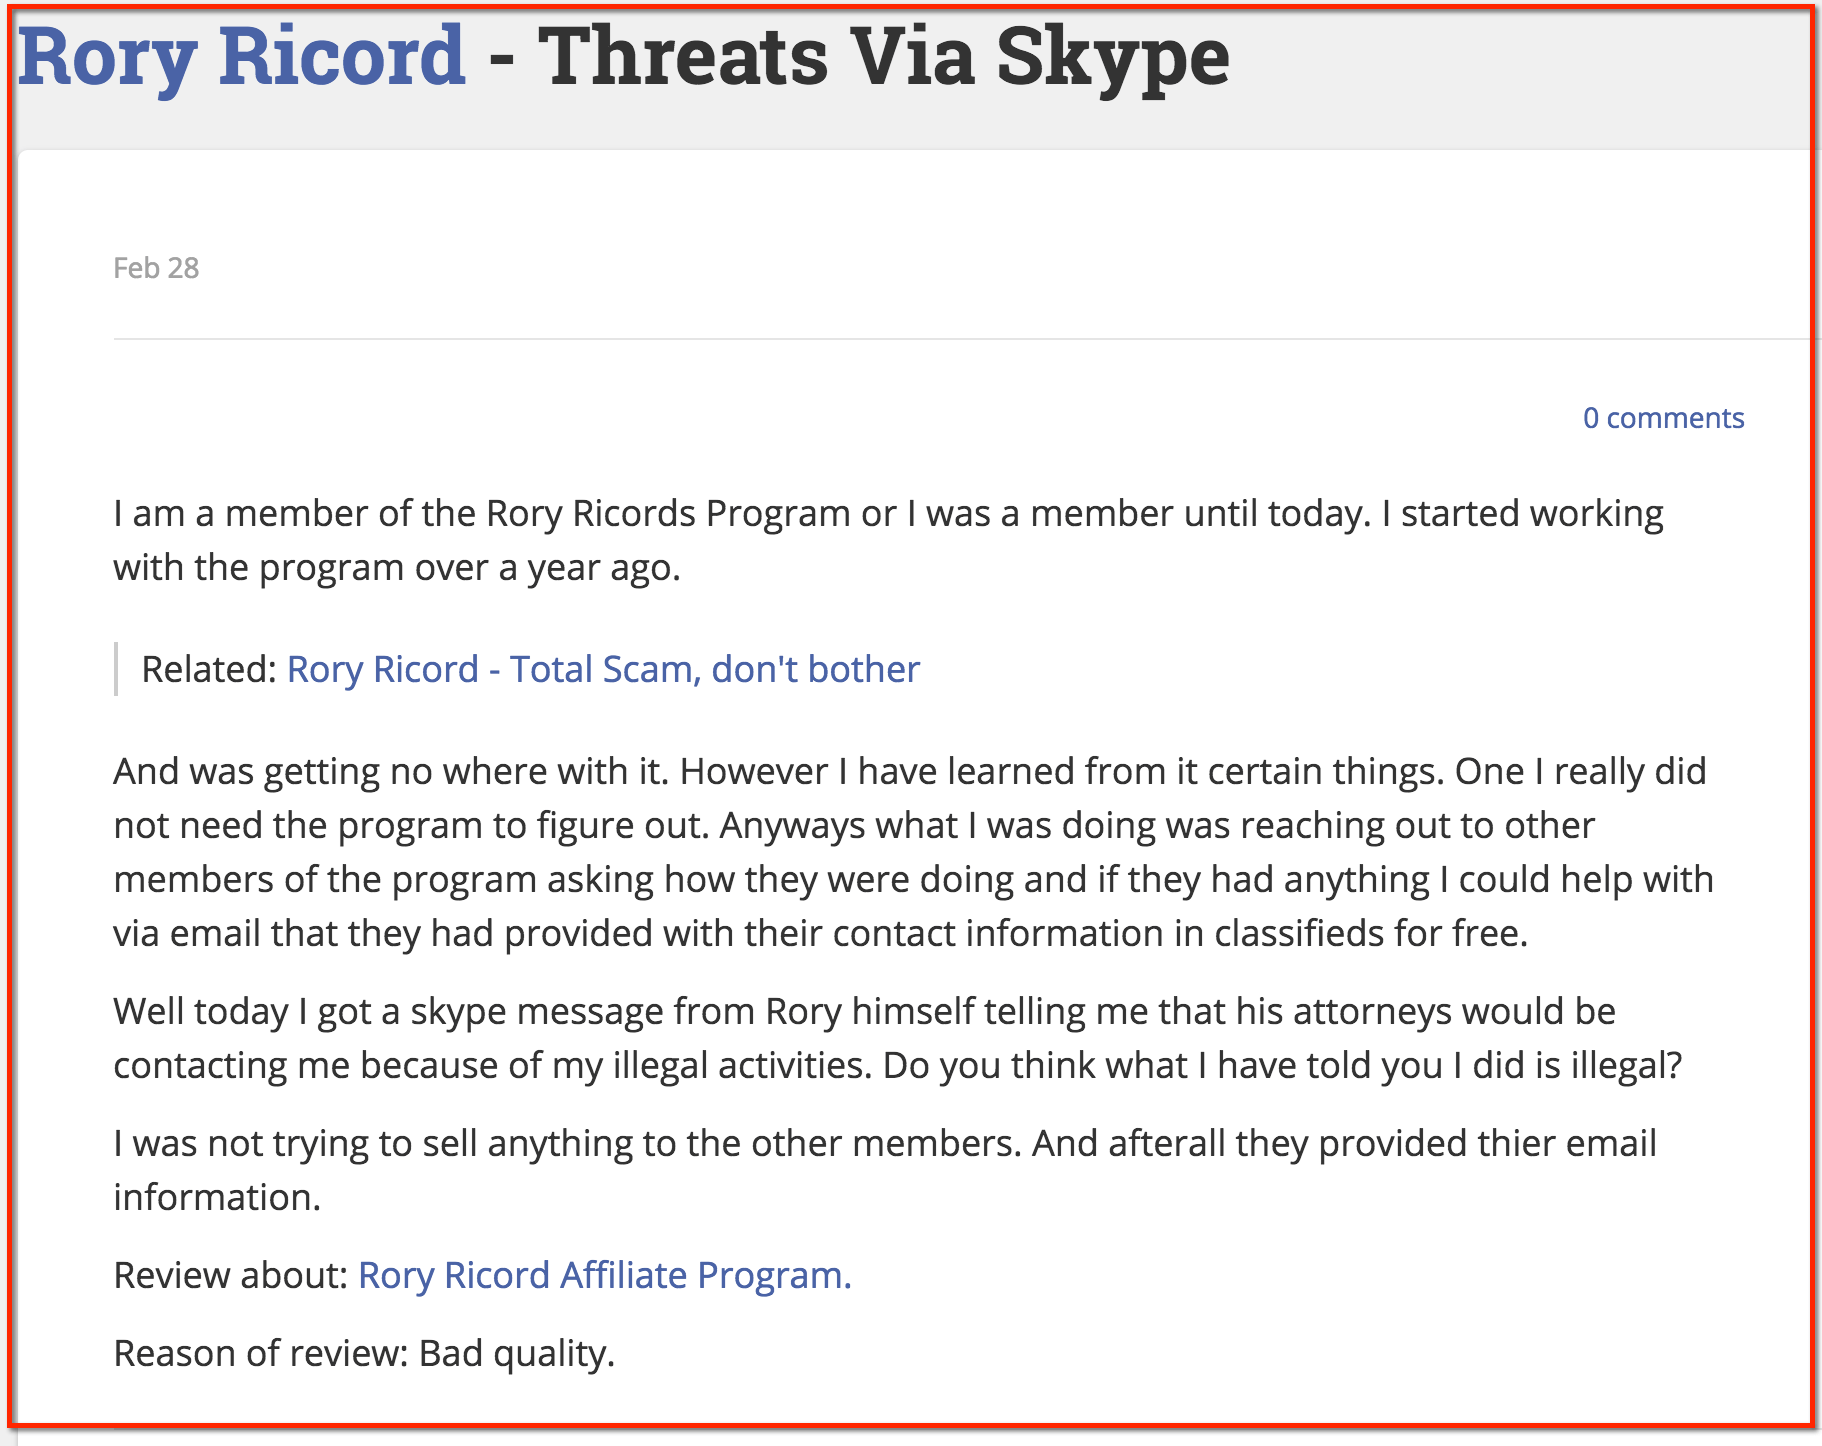1822x1446 pixels.
Task: Click the paragraph starting 'And was getting no where'
Action: click(913, 852)
